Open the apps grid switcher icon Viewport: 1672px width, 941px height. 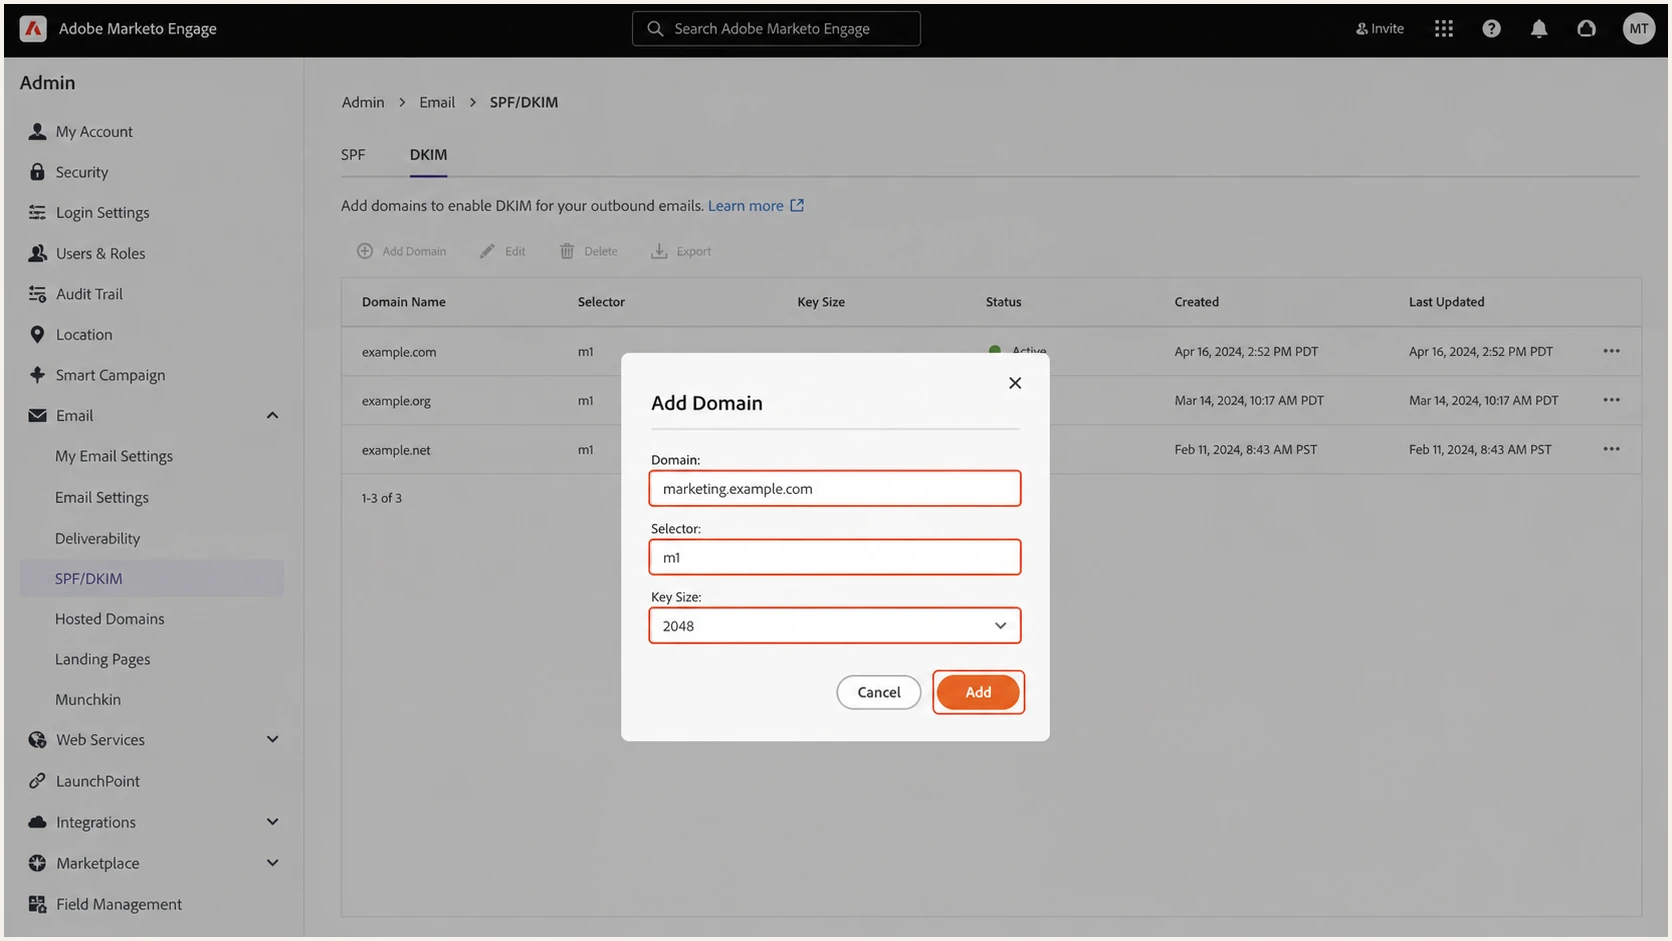point(1443,29)
